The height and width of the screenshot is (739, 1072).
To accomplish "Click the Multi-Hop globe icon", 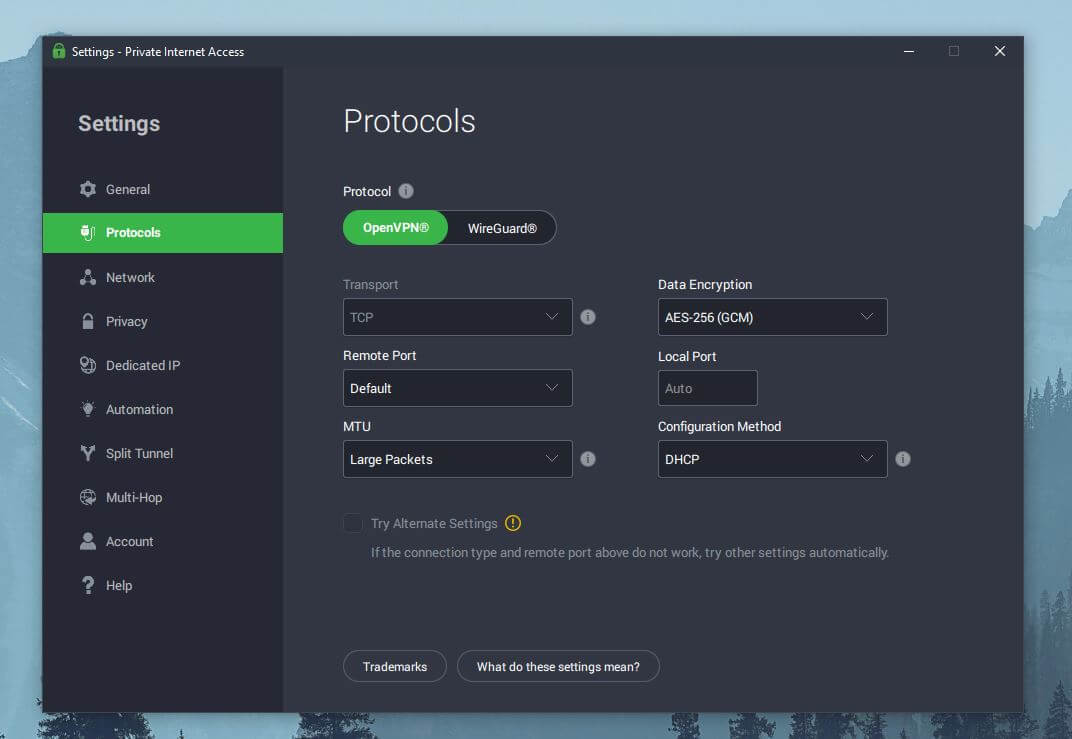I will [x=88, y=497].
